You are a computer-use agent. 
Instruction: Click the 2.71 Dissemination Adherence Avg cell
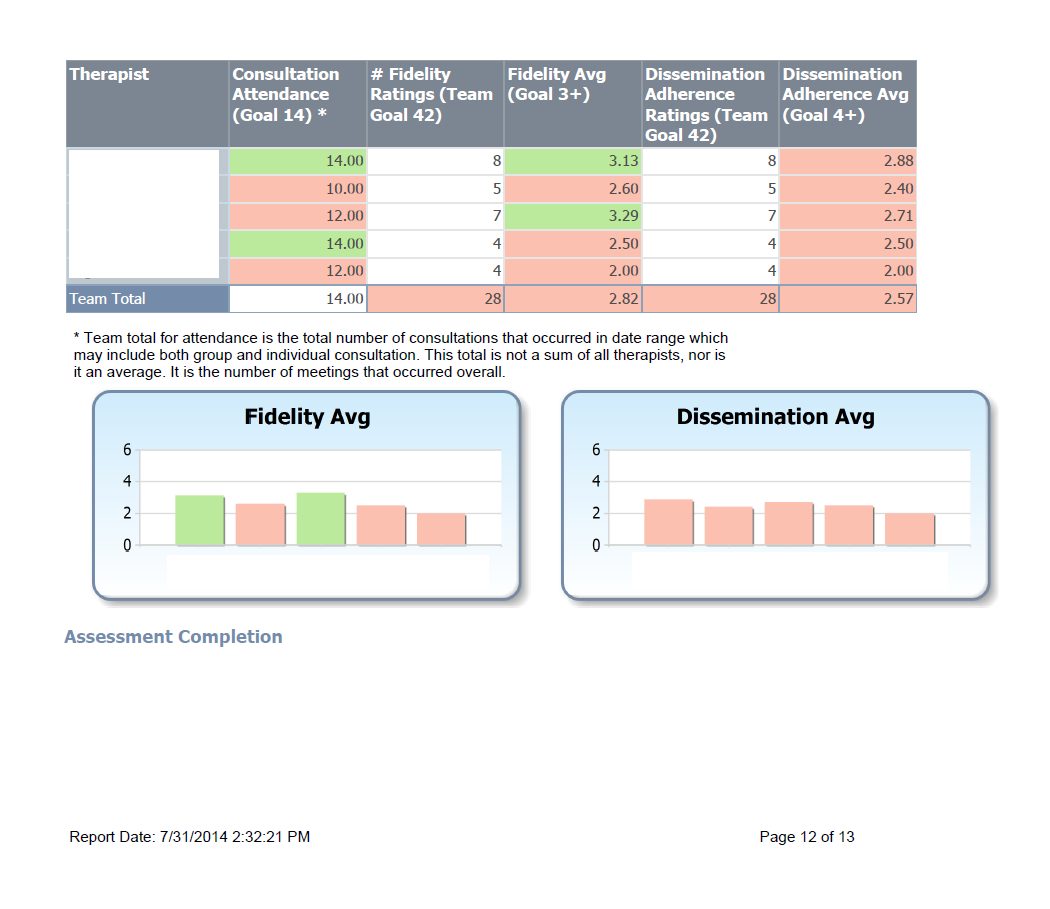pos(848,216)
